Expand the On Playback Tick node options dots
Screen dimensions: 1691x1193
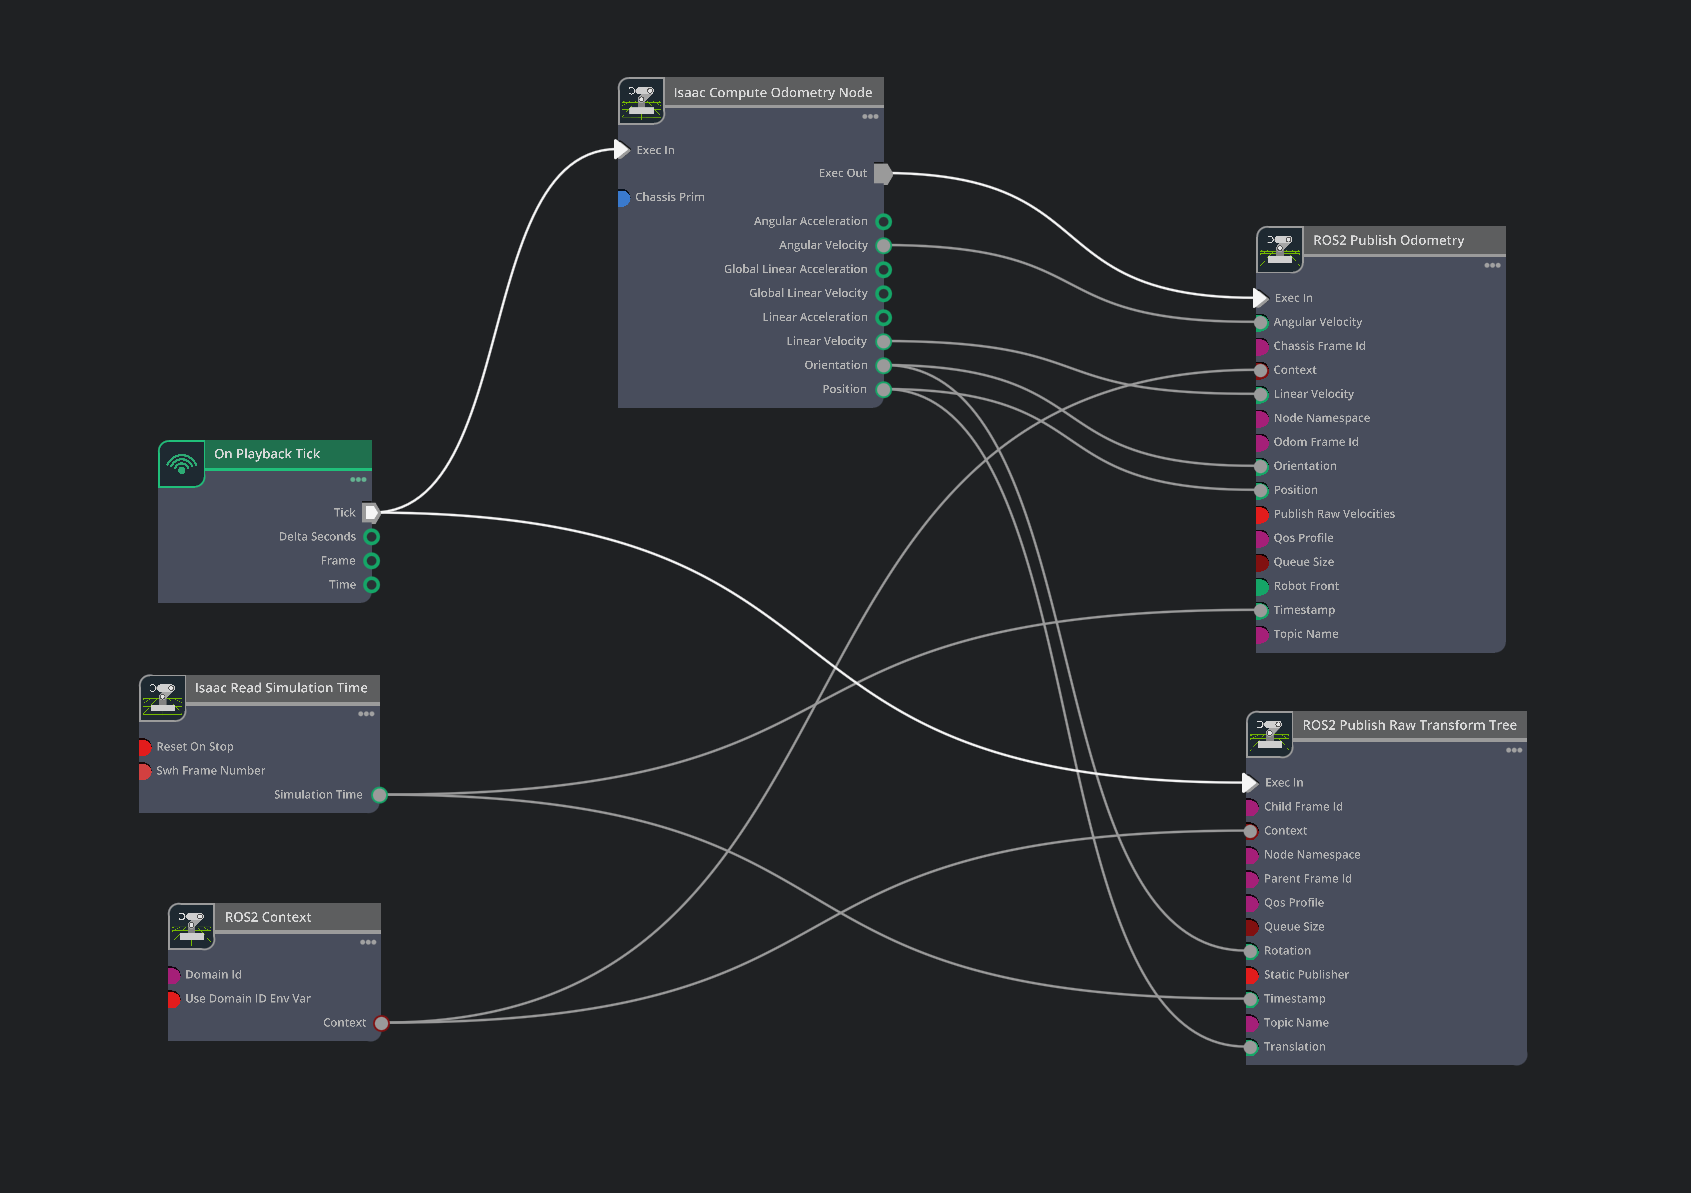[358, 480]
